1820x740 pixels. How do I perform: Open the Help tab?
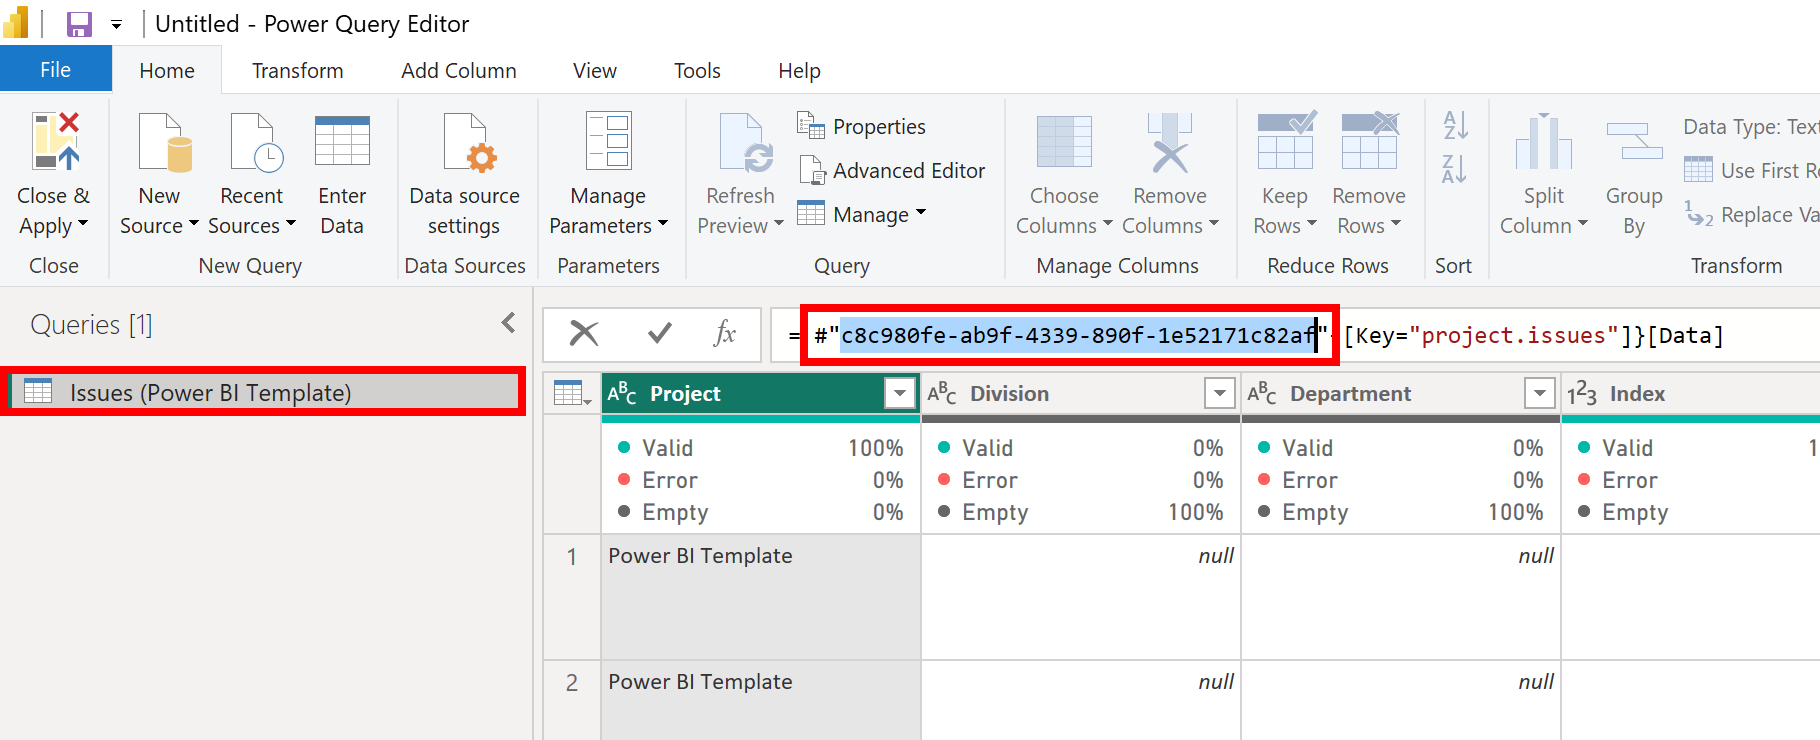pyautogui.click(x=800, y=71)
